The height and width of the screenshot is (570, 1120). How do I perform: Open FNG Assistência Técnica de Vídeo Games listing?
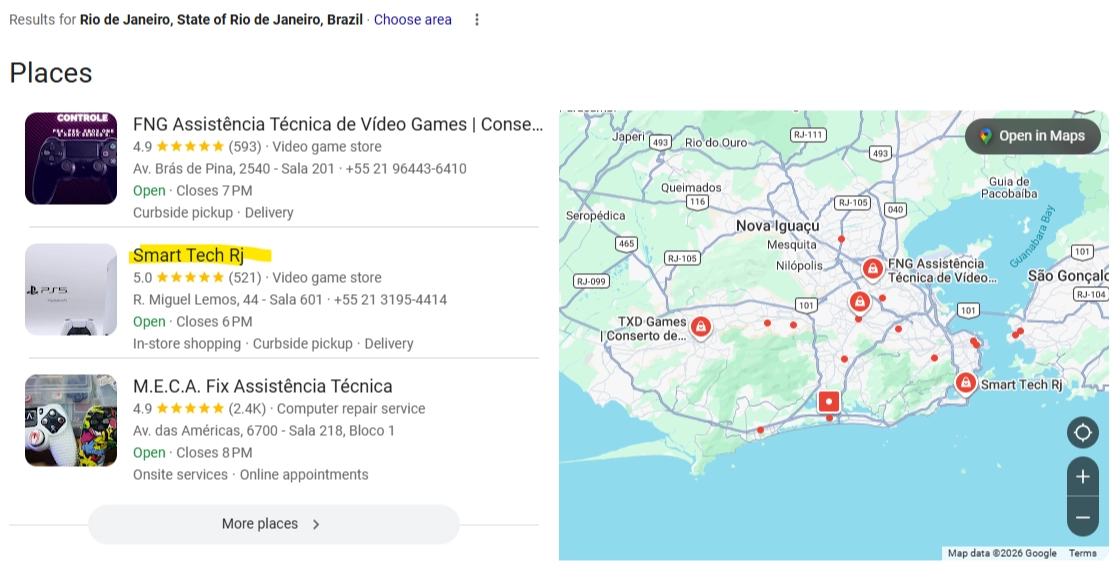[x=338, y=124]
